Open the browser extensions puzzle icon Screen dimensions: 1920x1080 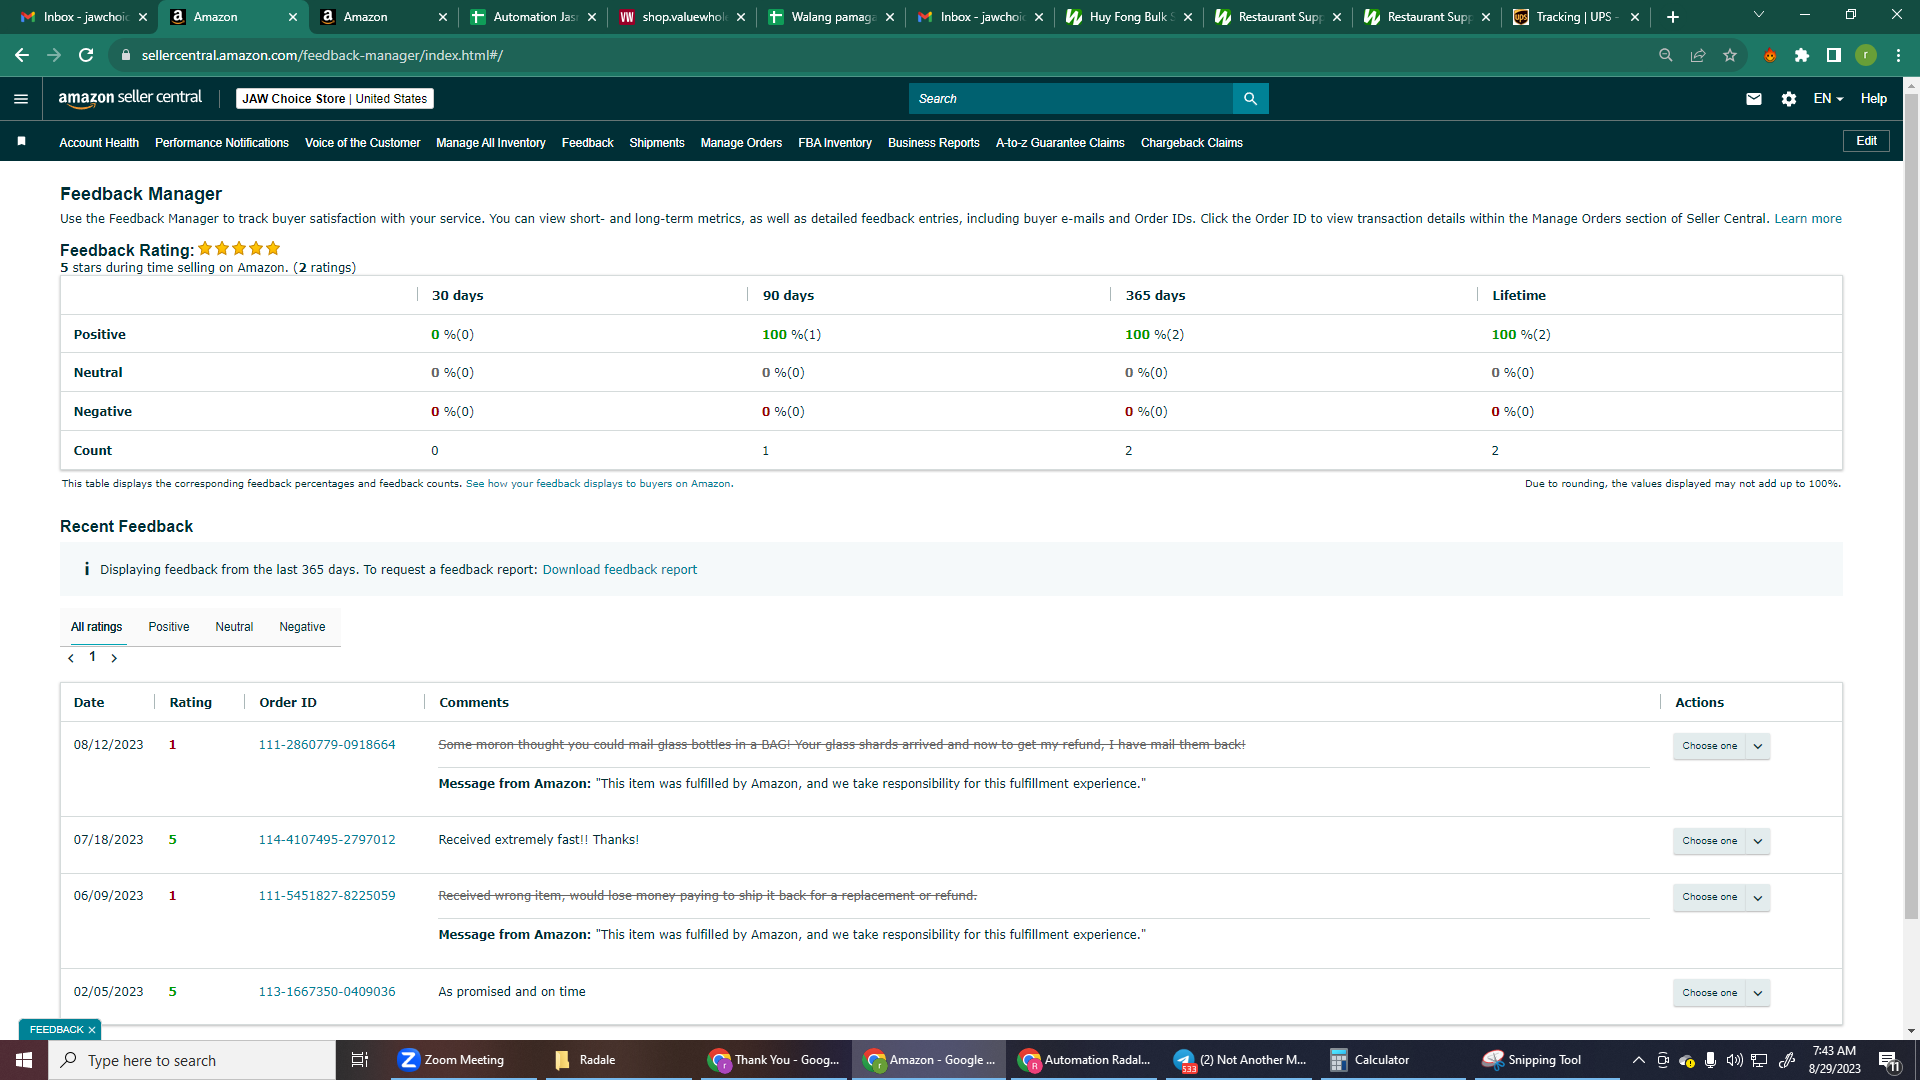coord(1802,55)
